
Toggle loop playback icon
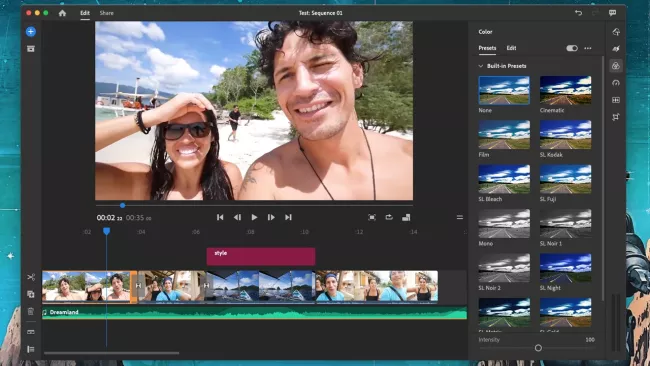pos(389,217)
